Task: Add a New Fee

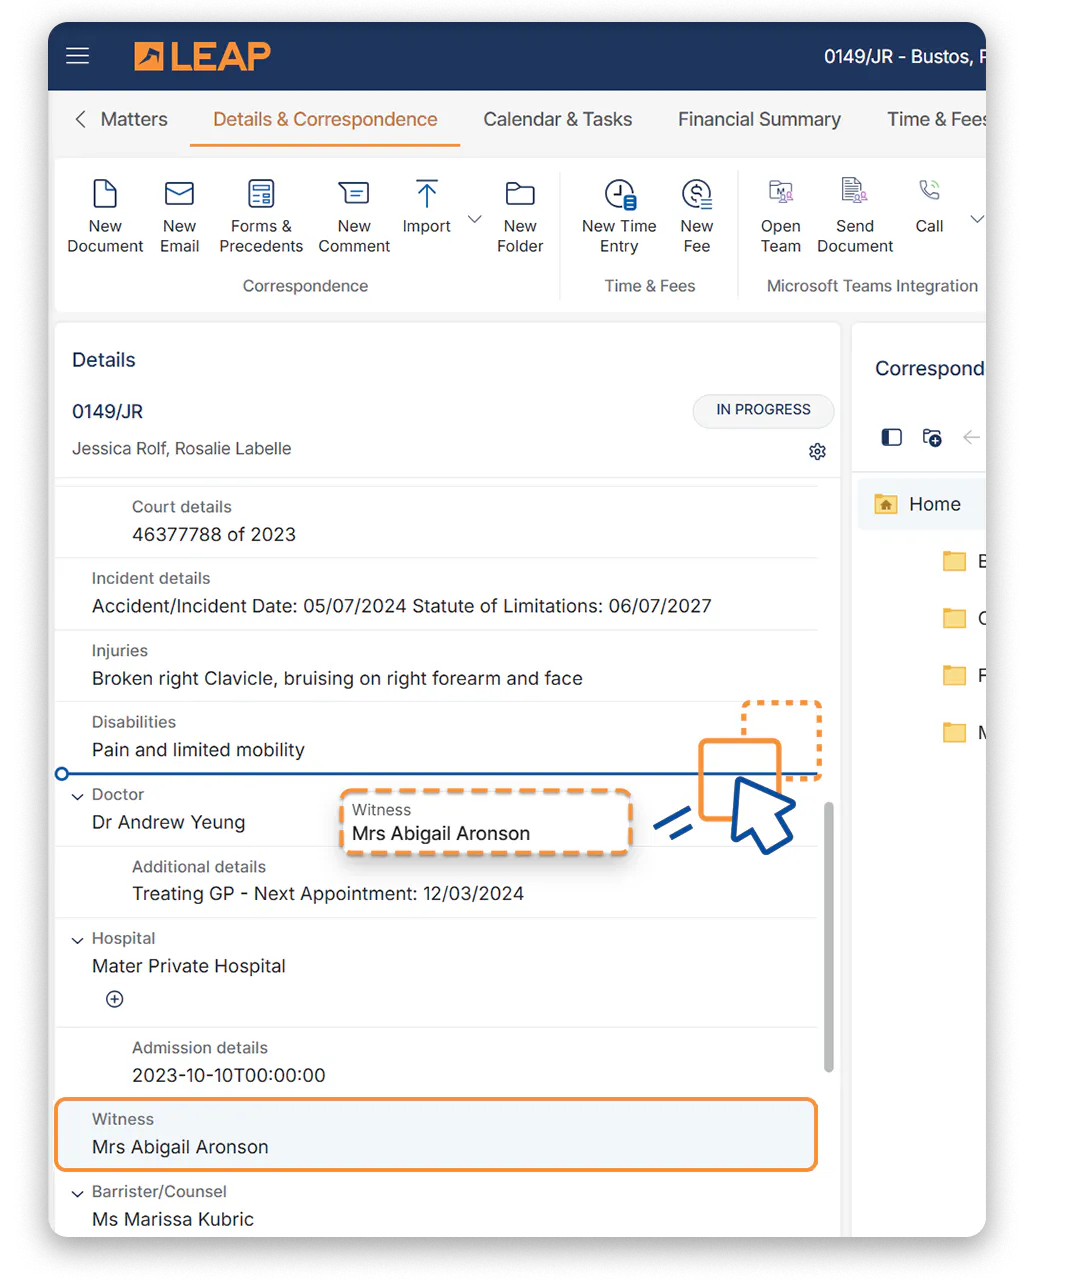Action: click(697, 216)
